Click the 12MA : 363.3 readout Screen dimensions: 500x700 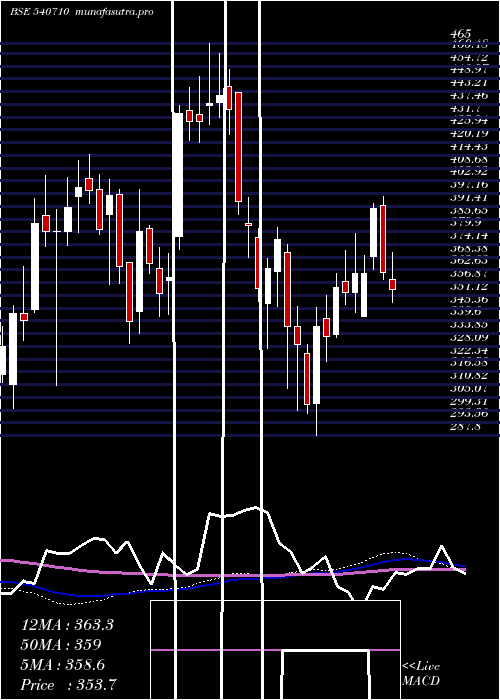(67, 625)
